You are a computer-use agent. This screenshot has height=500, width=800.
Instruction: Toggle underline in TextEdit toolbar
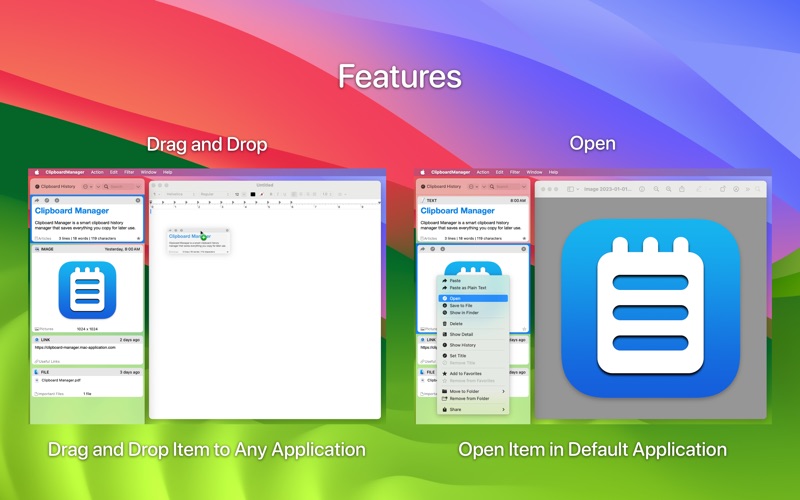284,194
